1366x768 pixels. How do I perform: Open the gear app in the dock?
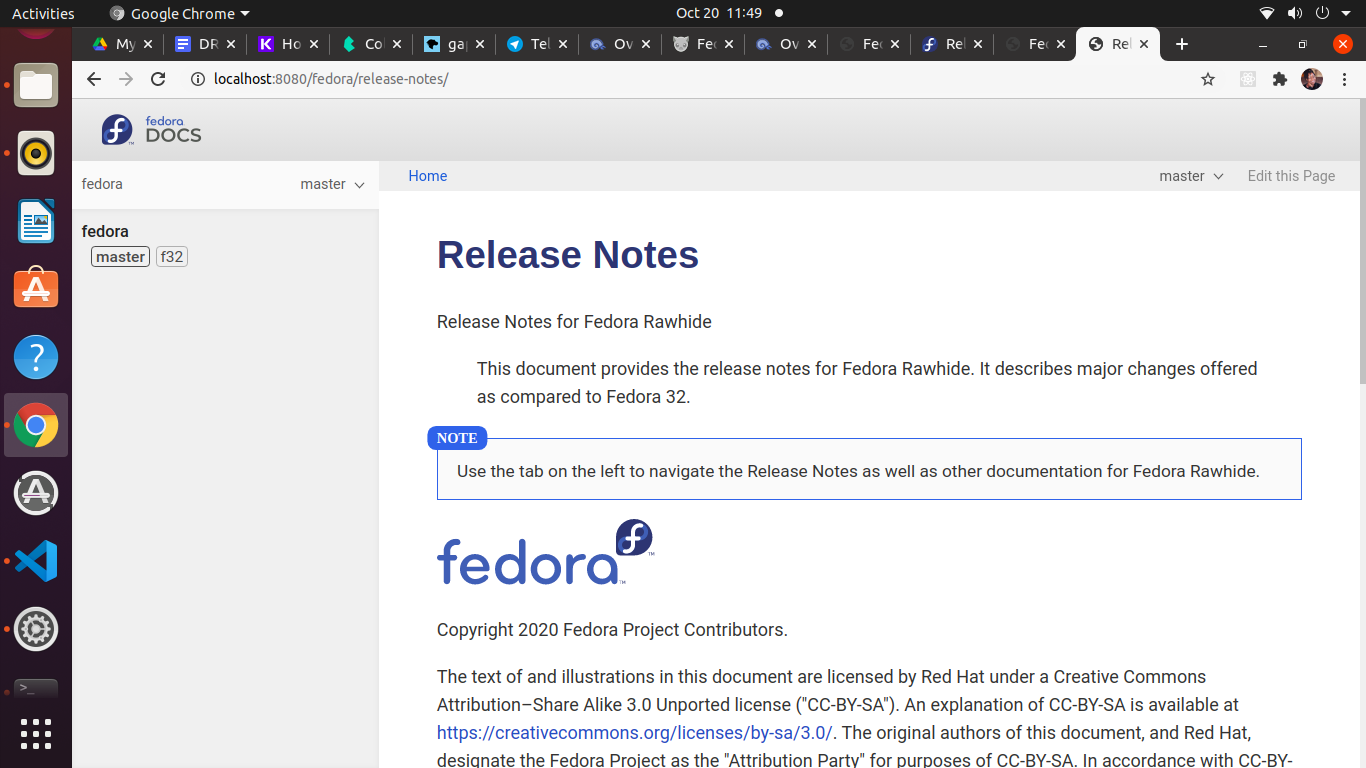coord(36,629)
